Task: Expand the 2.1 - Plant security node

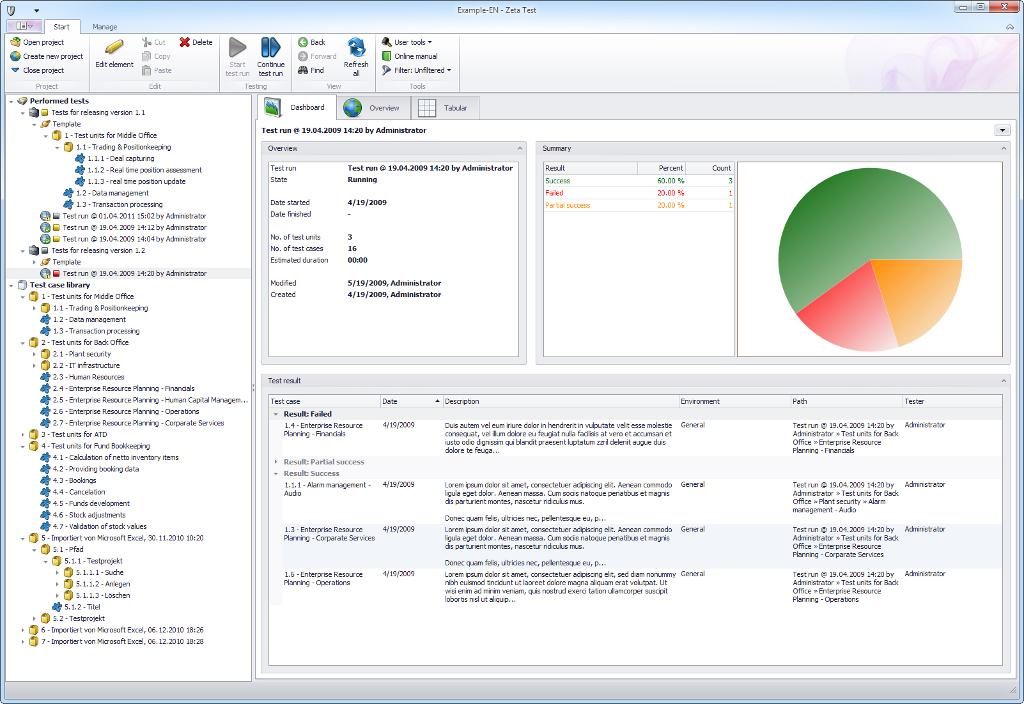Action: (x=34, y=354)
